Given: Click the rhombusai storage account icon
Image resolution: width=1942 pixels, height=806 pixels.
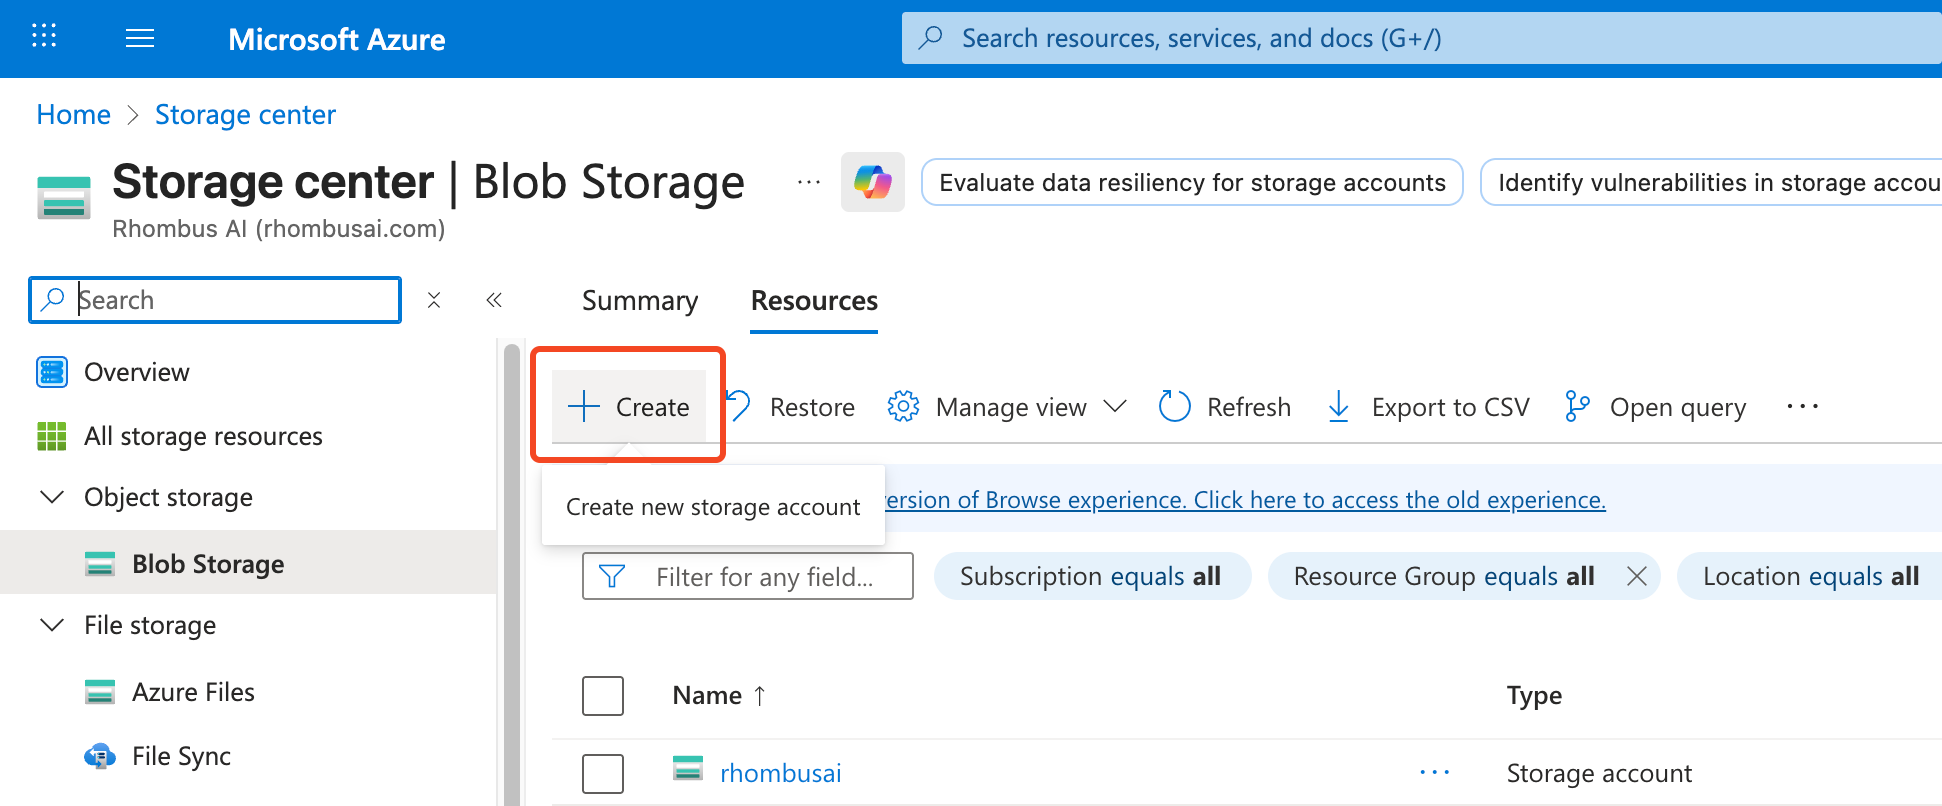Looking at the screenshot, I should click(x=688, y=768).
